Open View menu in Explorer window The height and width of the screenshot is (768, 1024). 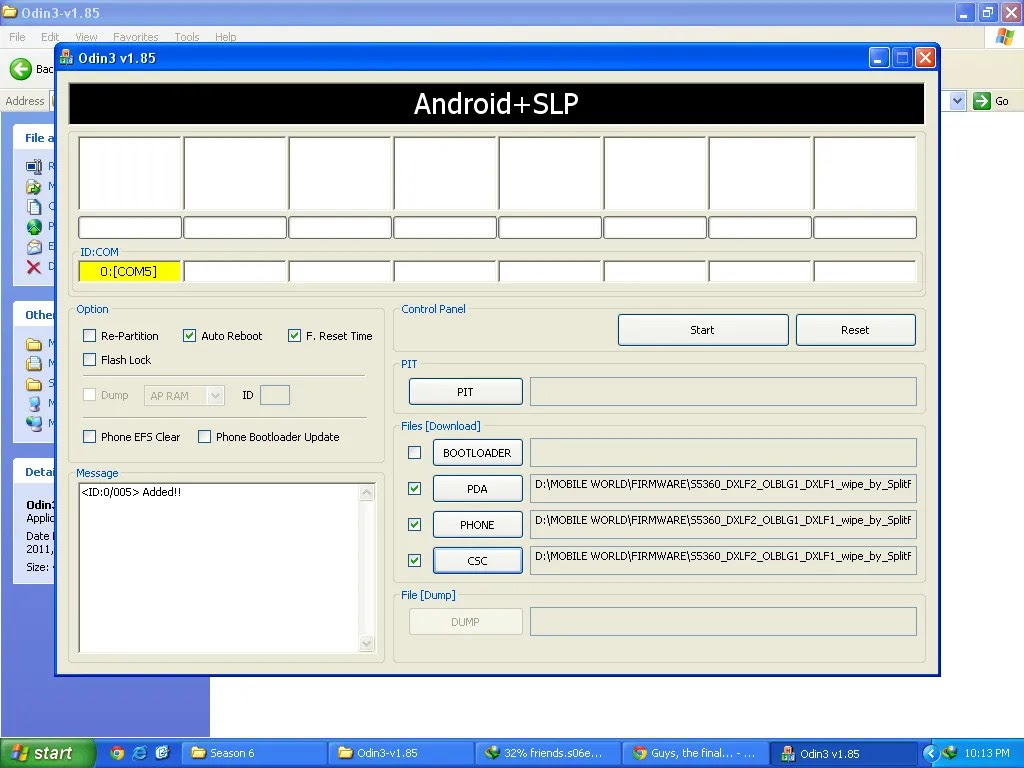86,37
